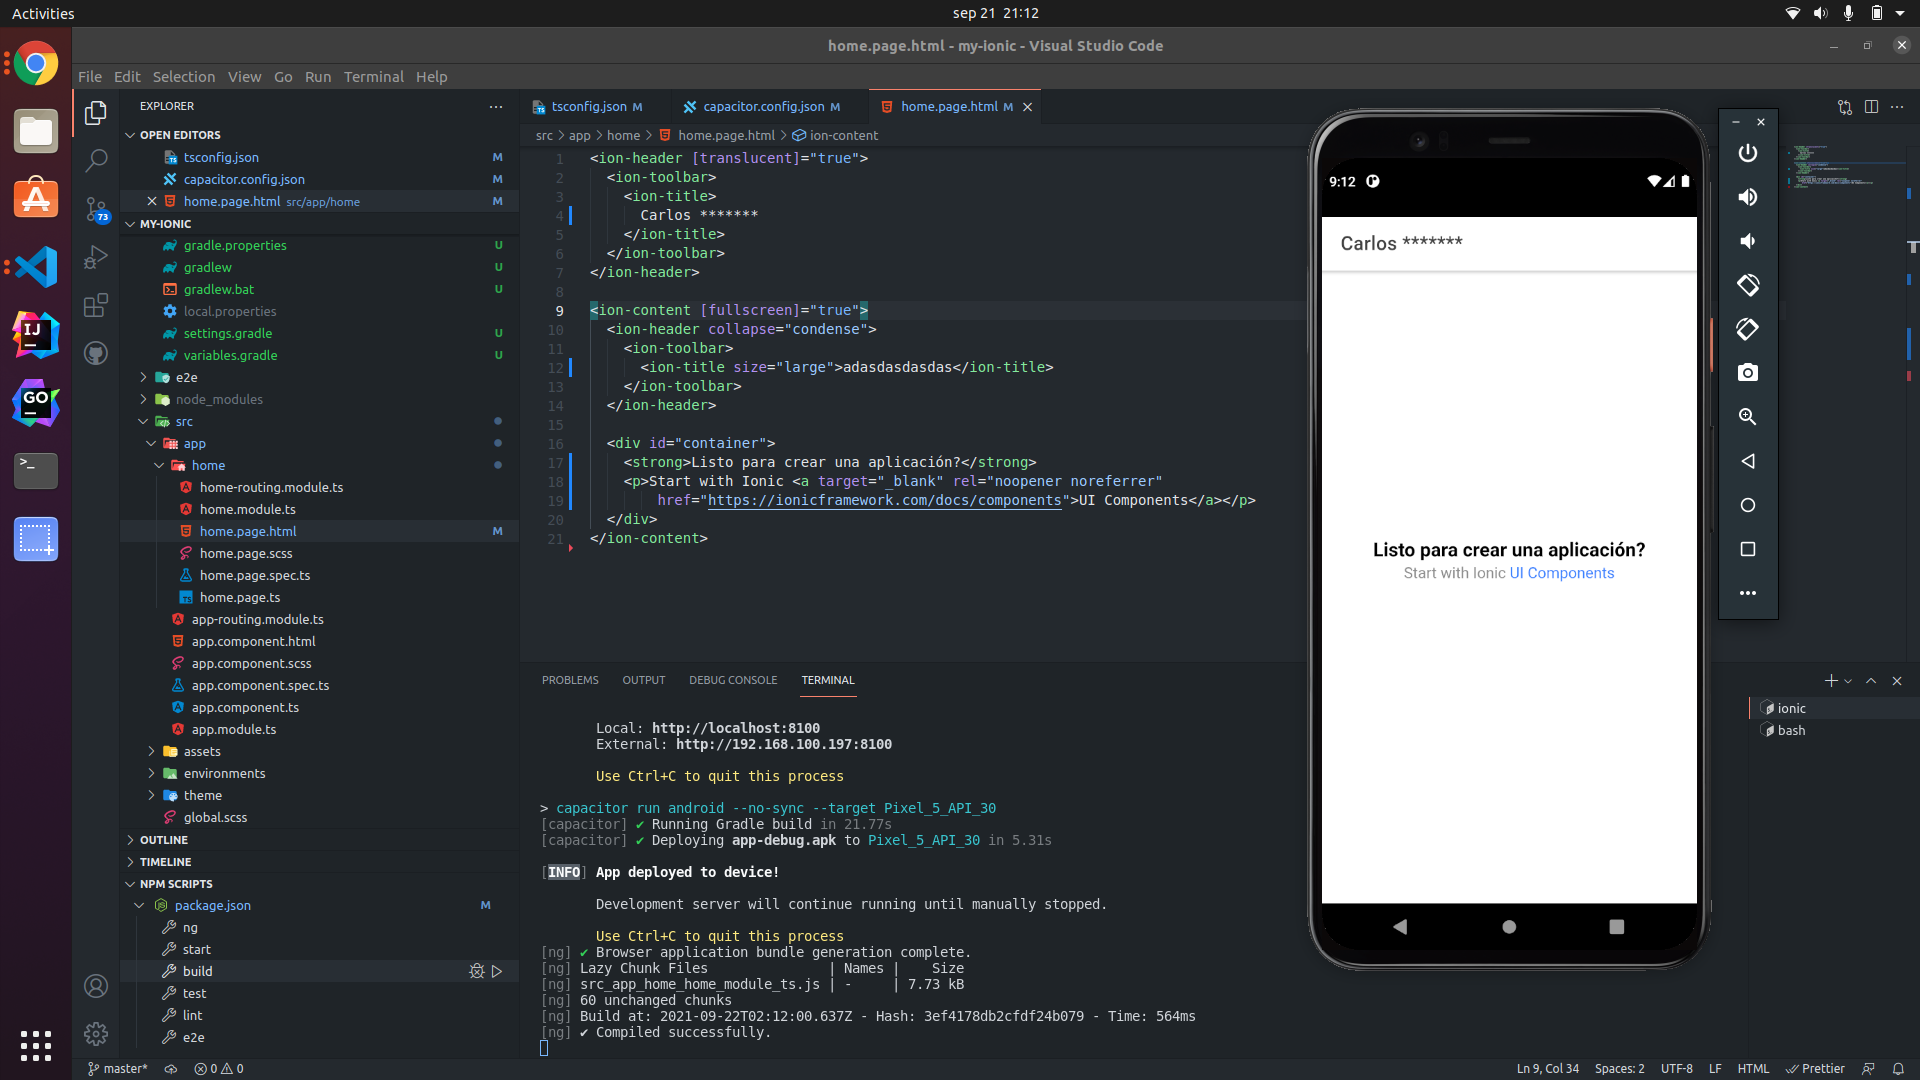Click the new terminal plus icon
Viewport: 1920px width, 1080px height.
coord(1830,680)
